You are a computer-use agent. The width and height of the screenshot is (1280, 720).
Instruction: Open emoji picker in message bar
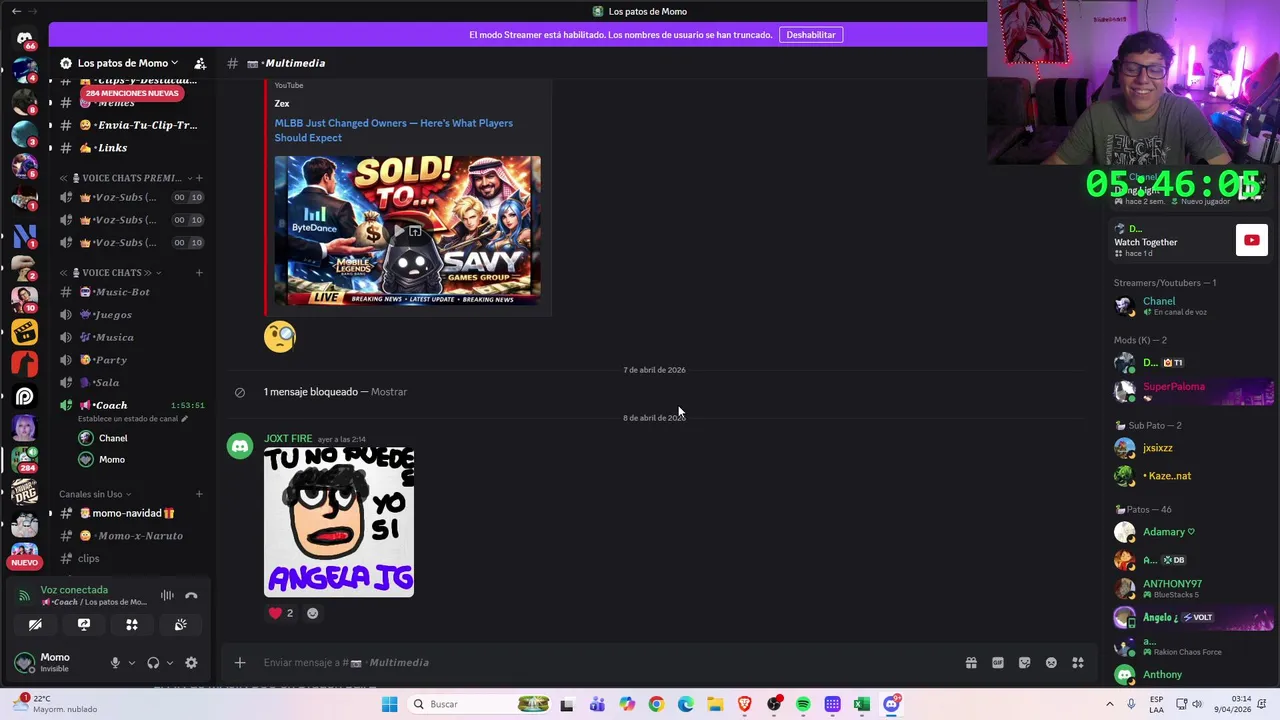pos(1051,663)
